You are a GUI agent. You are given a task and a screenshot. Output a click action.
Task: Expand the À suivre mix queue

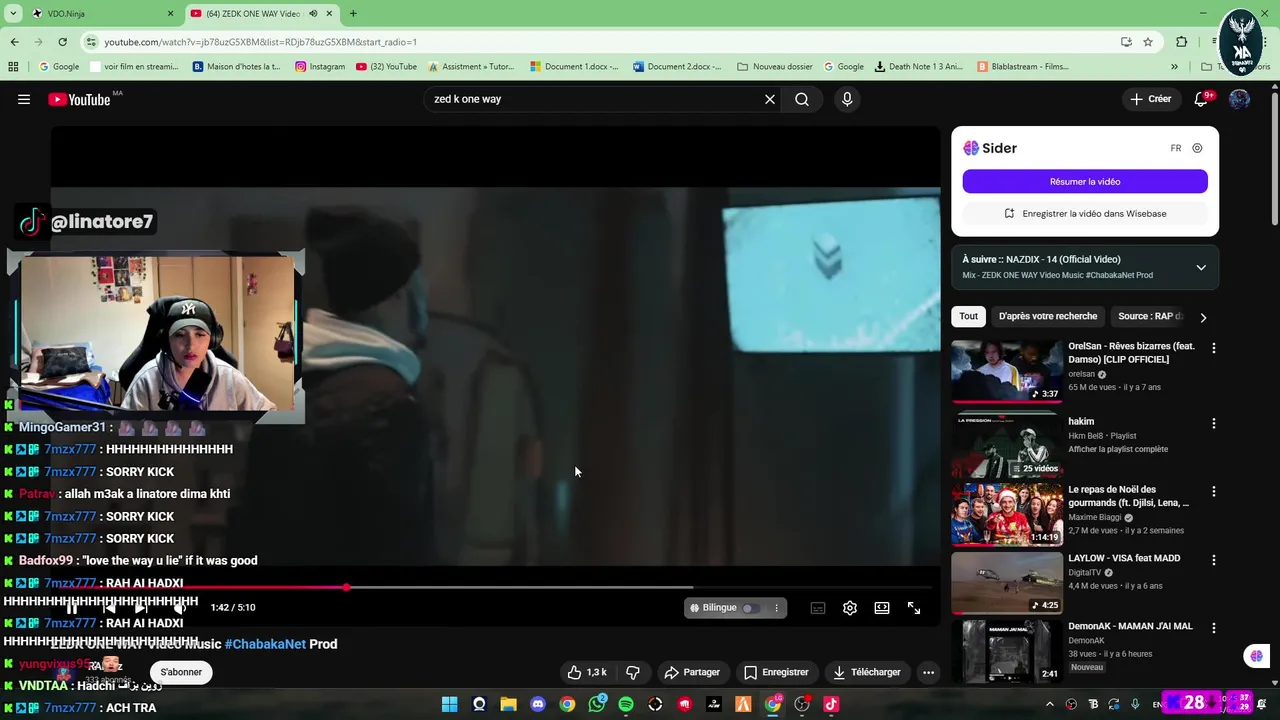coord(1201,267)
